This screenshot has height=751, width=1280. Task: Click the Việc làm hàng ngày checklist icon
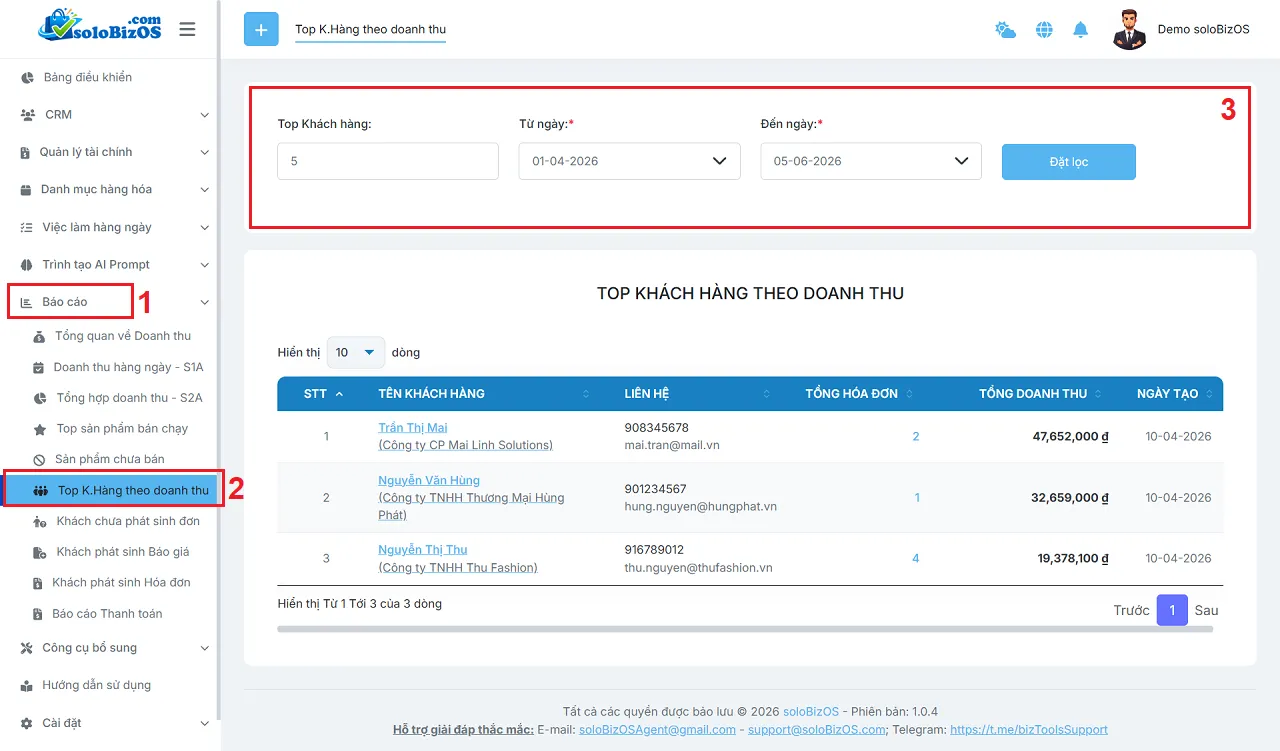(x=27, y=228)
